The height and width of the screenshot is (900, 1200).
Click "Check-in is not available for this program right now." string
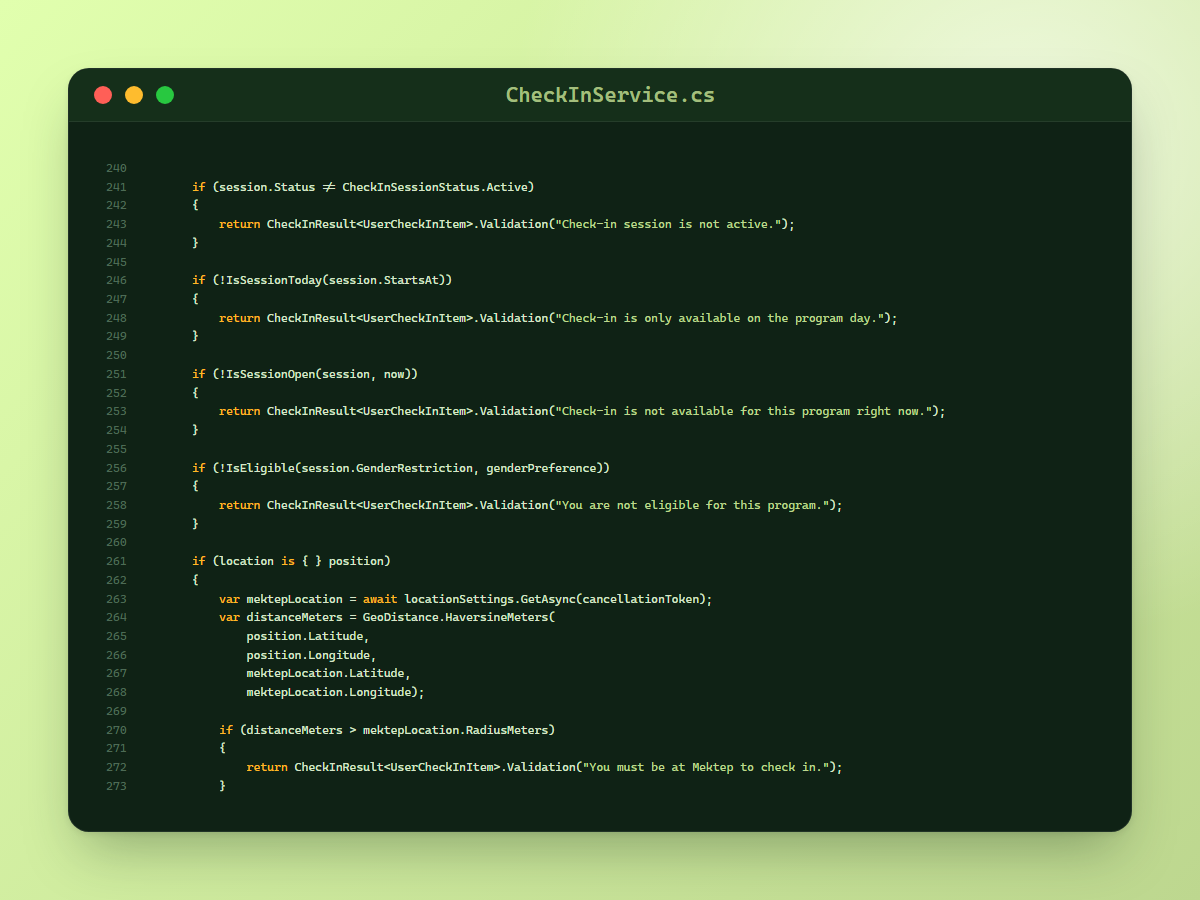(743, 411)
